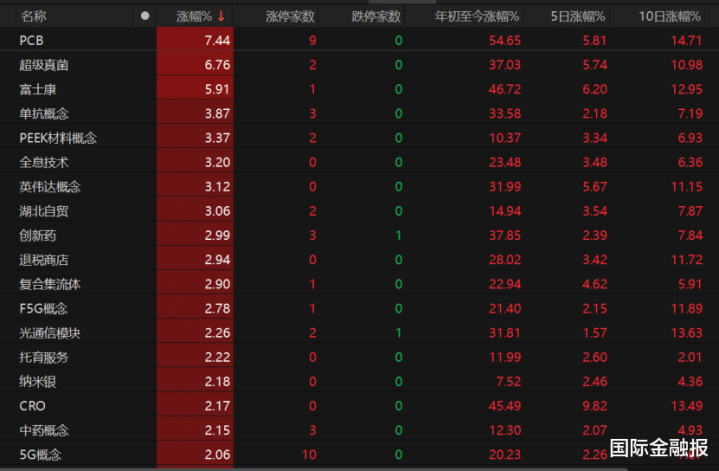Click PCB's 10-day gain 14.71
The width and height of the screenshot is (719, 471).
point(686,40)
